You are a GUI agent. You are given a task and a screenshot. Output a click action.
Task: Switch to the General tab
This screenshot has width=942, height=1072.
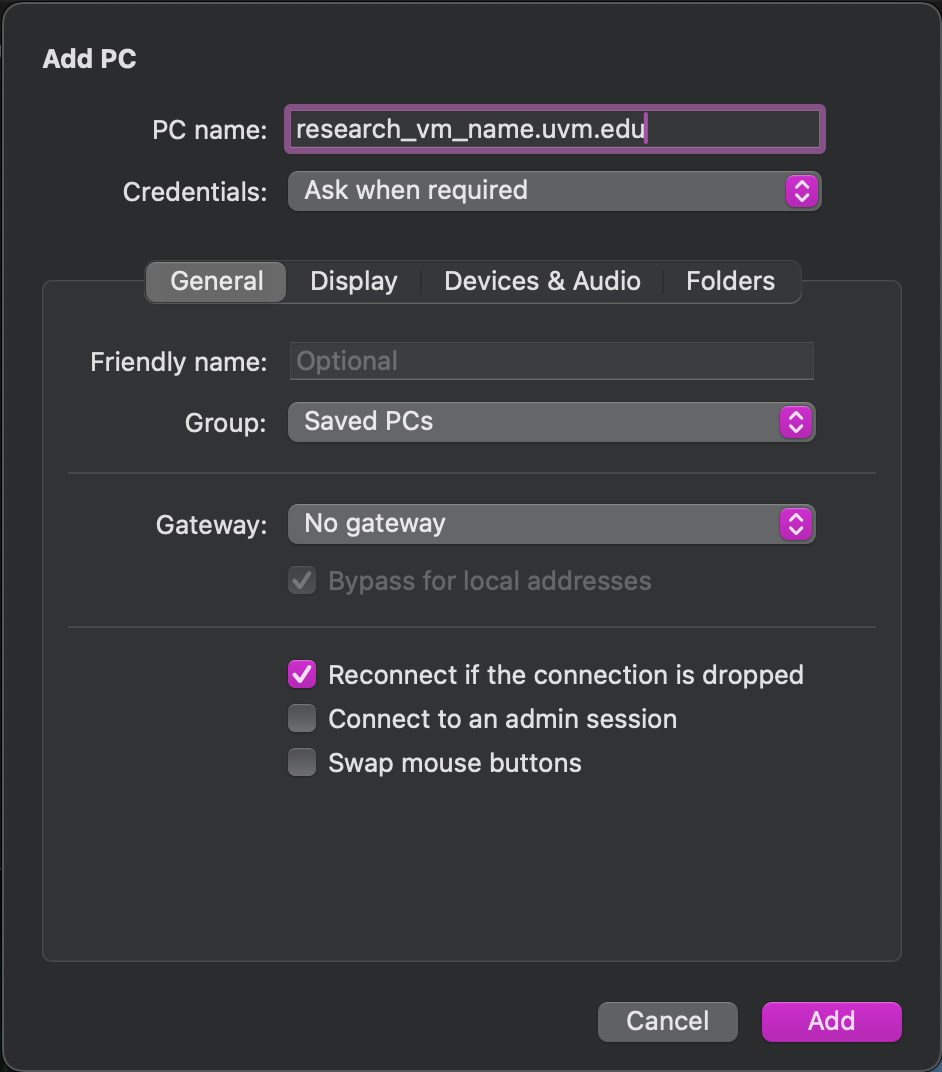click(217, 281)
